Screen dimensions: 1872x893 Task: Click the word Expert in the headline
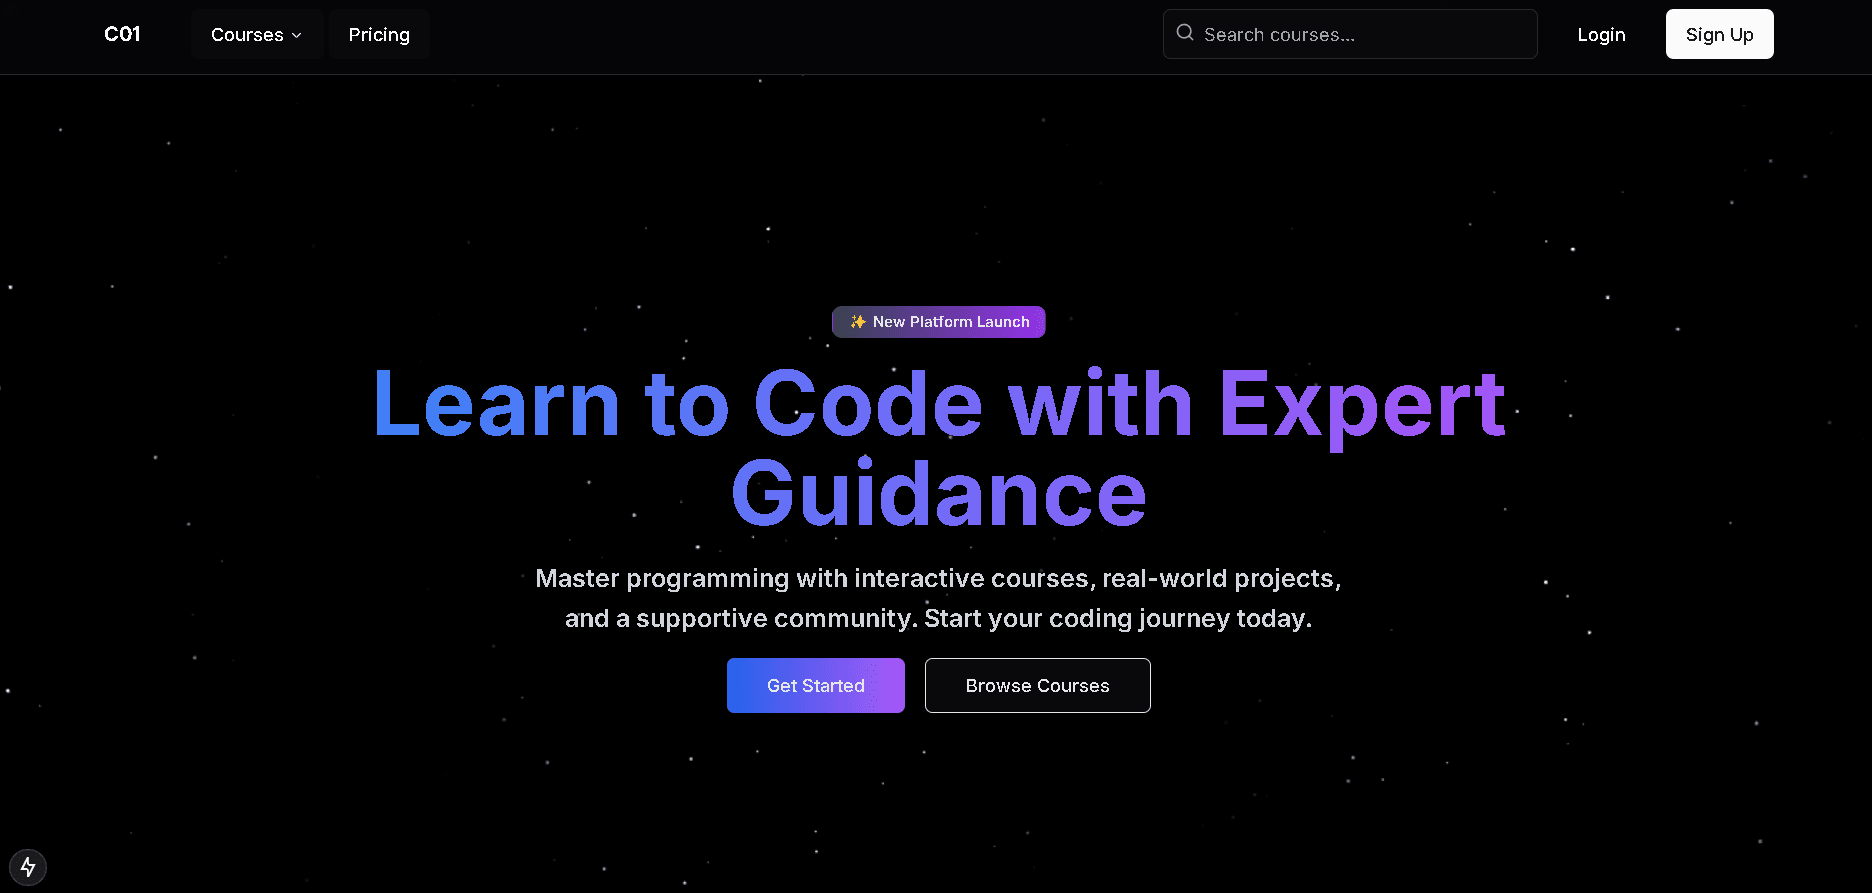click(x=1361, y=405)
